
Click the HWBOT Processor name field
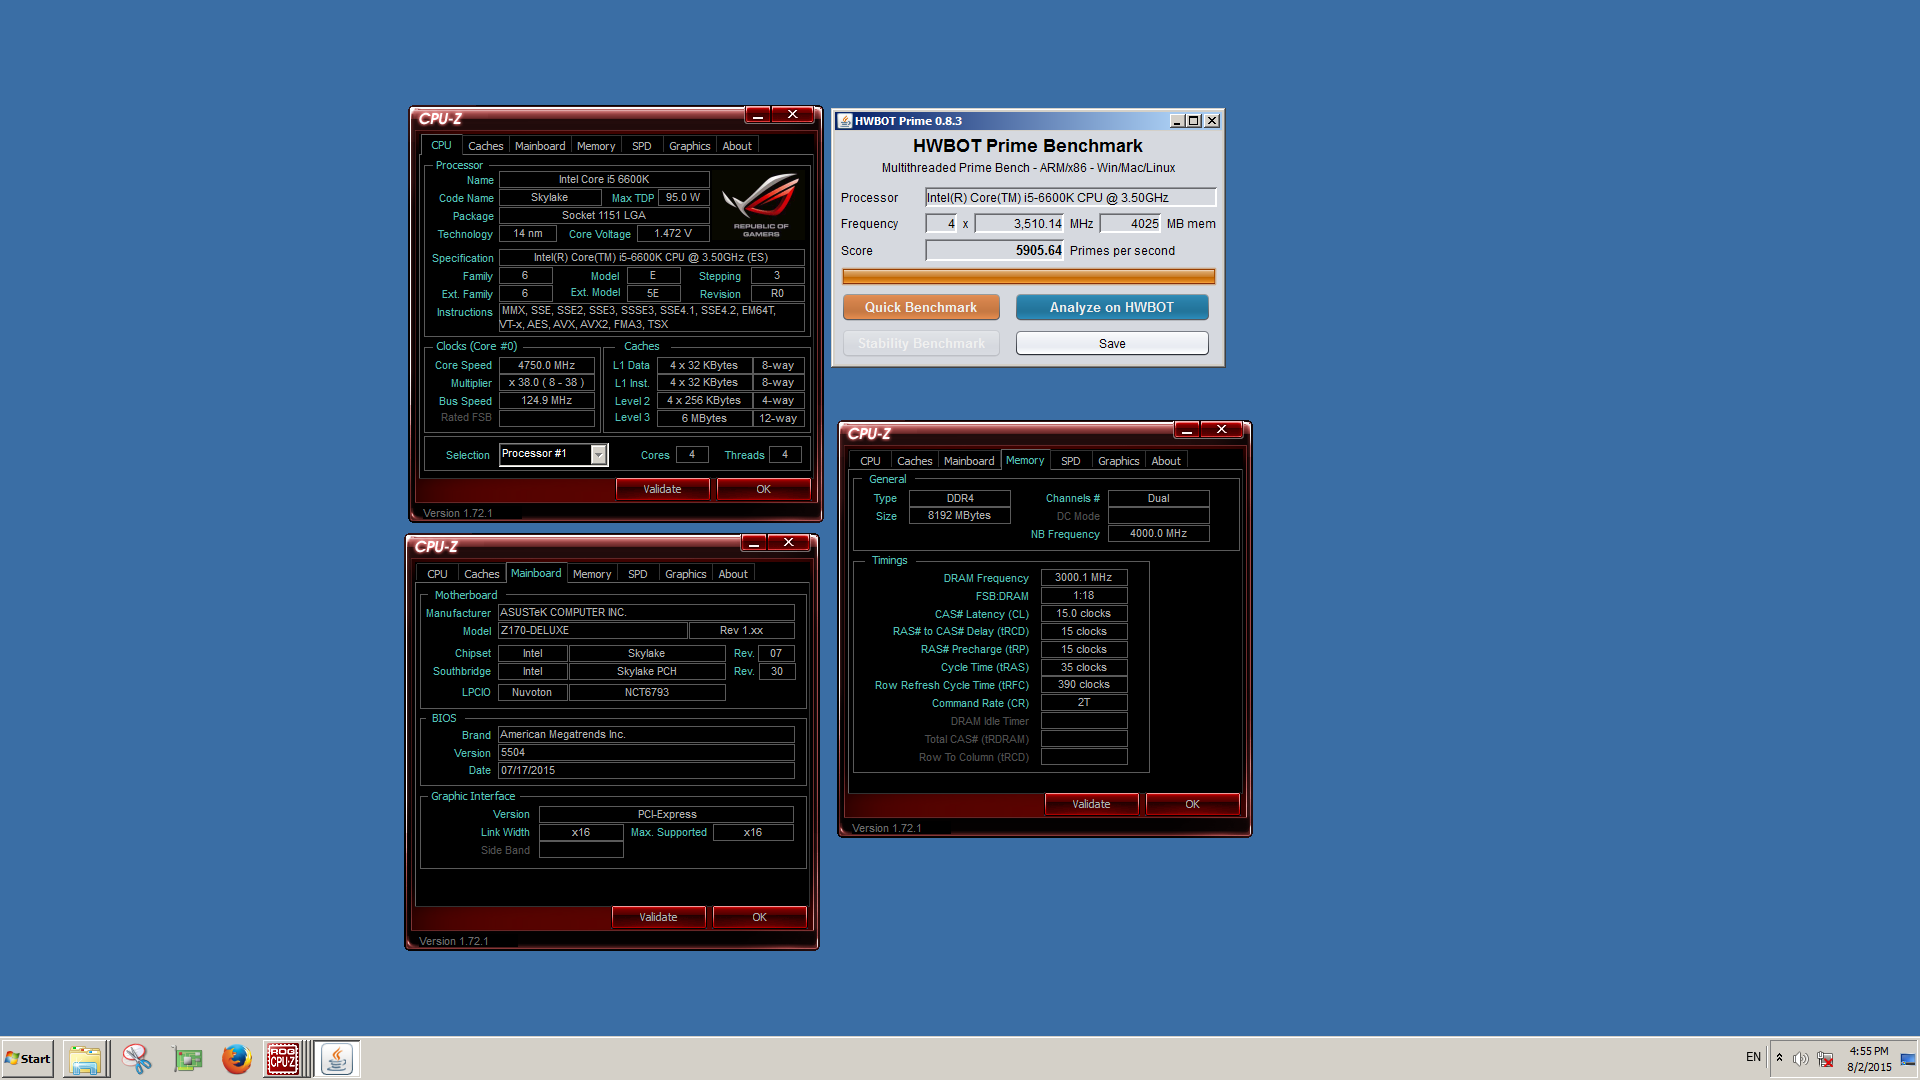1070,198
